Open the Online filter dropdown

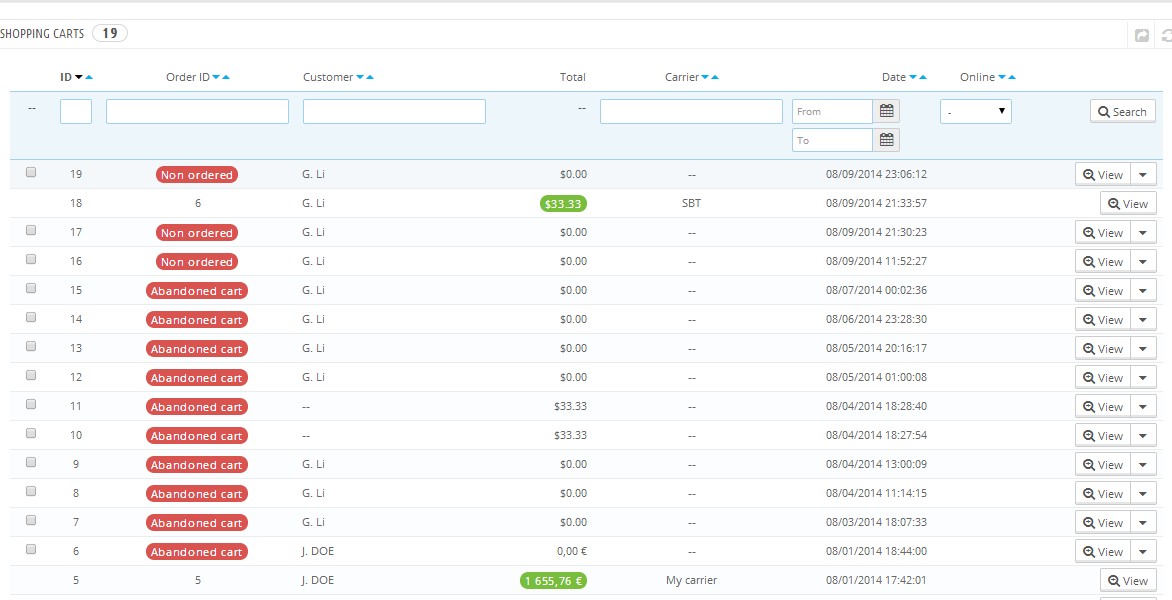(x=975, y=111)
